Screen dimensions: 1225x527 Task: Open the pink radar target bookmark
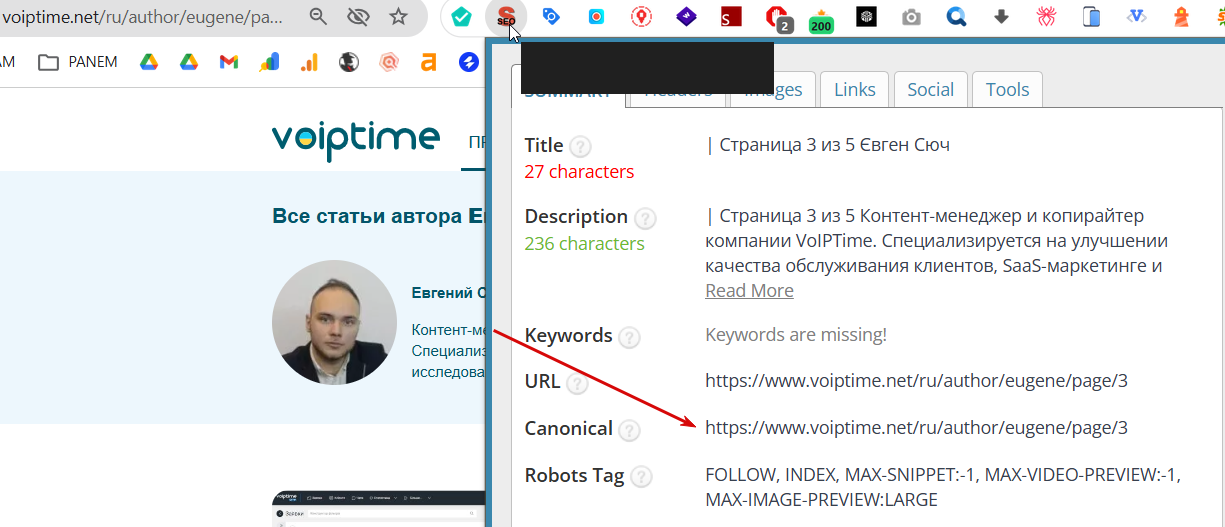pos(389,62)
